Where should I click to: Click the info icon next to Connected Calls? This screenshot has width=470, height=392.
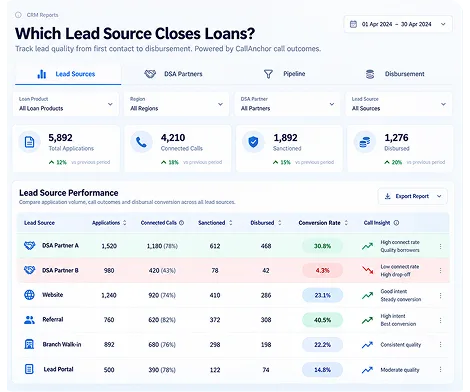click(x=181, y=223)
